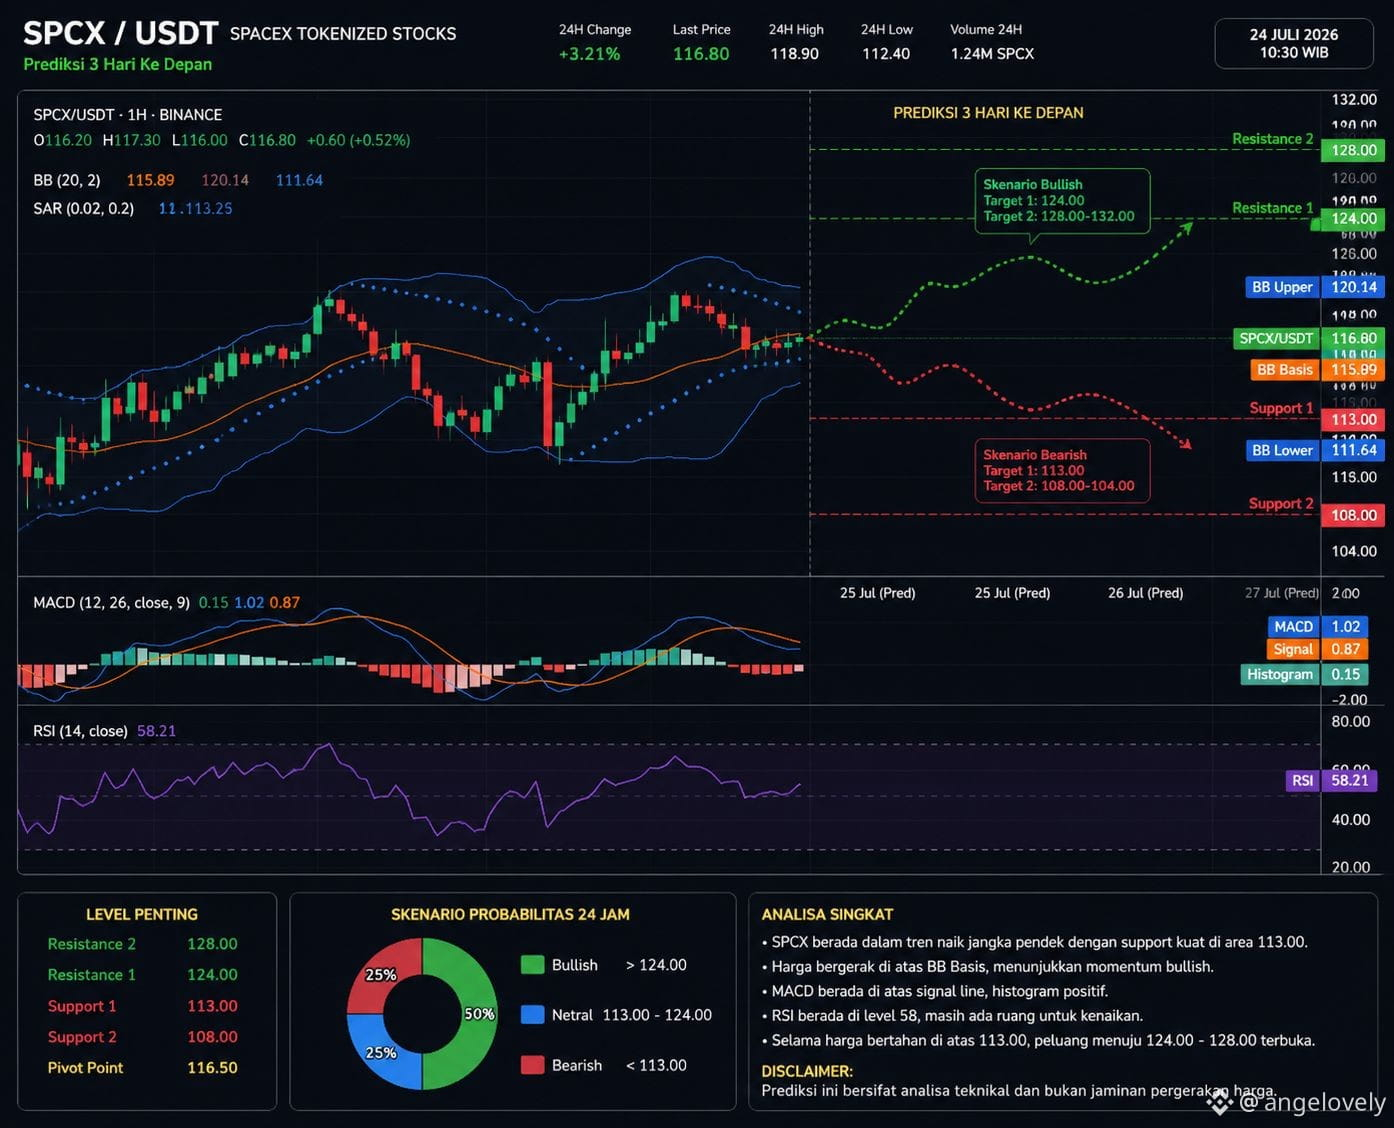
Task: Click the Last Price value in the header
Action: [x=701, y=54]
